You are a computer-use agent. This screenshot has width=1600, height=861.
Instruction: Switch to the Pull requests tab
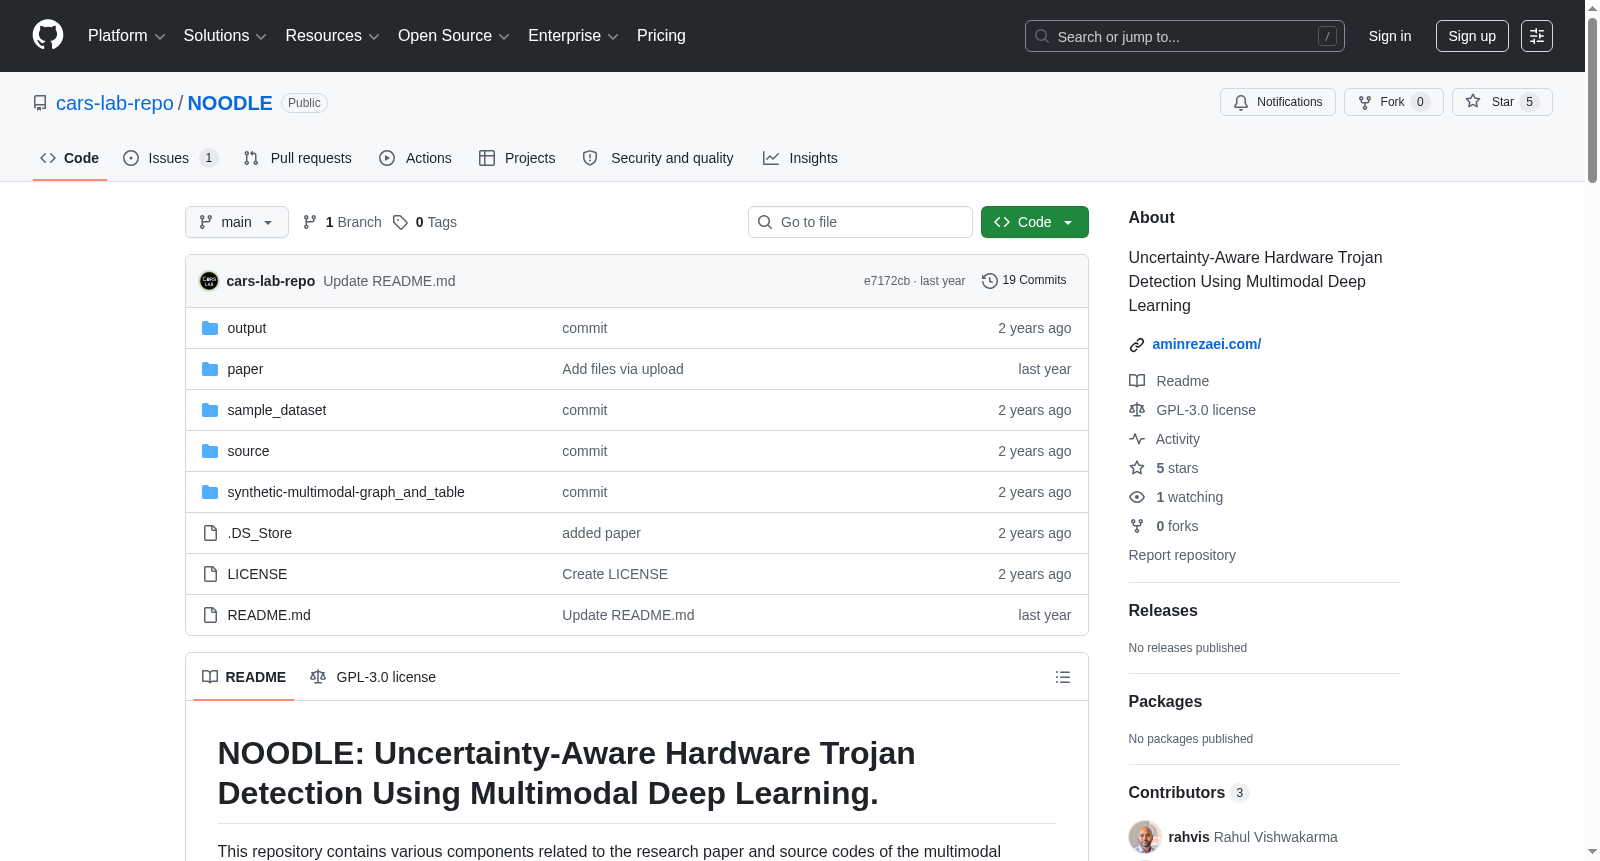coord(298,158)
